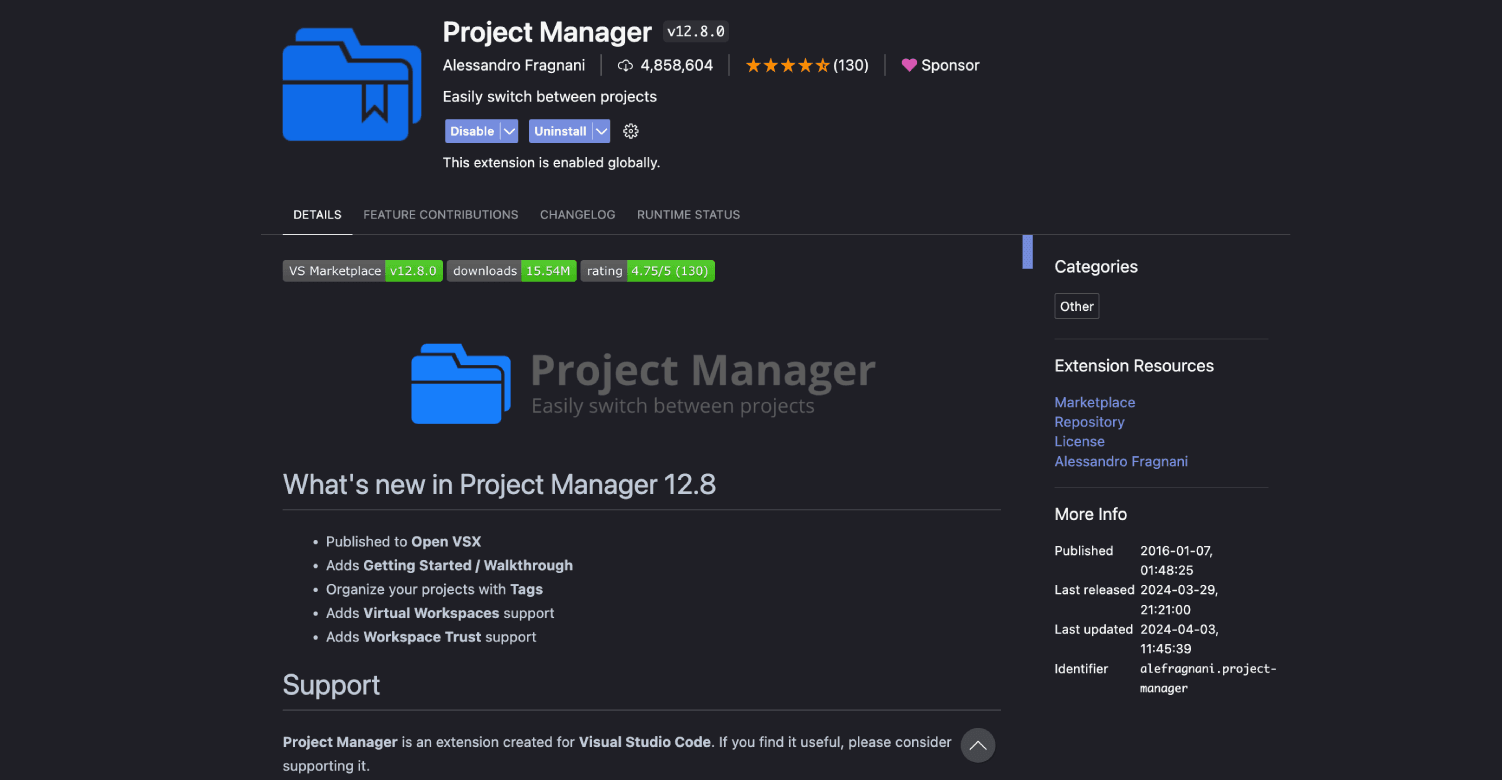The image size is (1502, 780).
Task: Open the Marketplace resource link
Action: (1094, 402)
